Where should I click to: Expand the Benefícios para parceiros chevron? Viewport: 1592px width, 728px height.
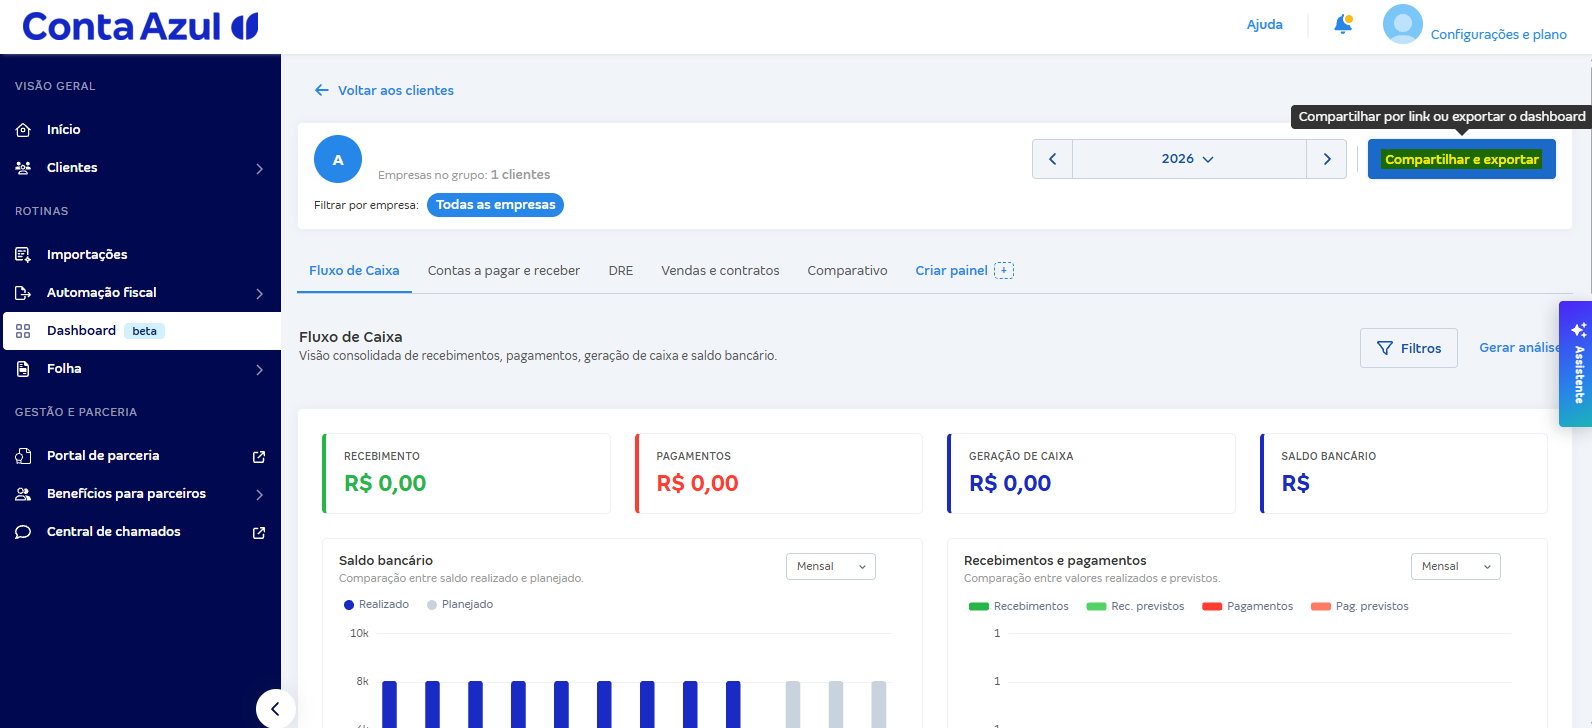pyautogui.click(x=259, y=495)
